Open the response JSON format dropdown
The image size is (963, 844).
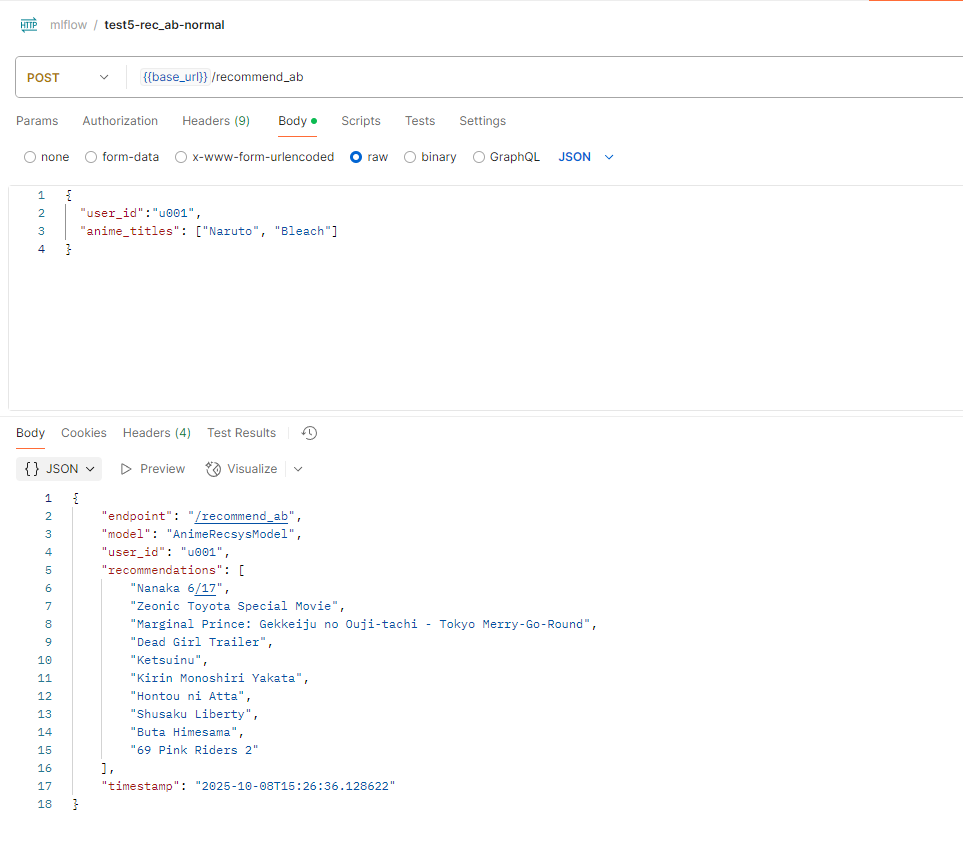[x=60, y=469]
